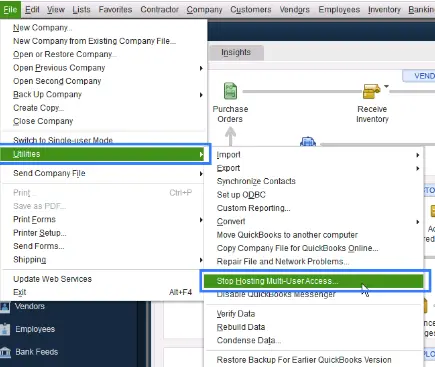
Task: Open the Company menu
Action: pos(204,10)
